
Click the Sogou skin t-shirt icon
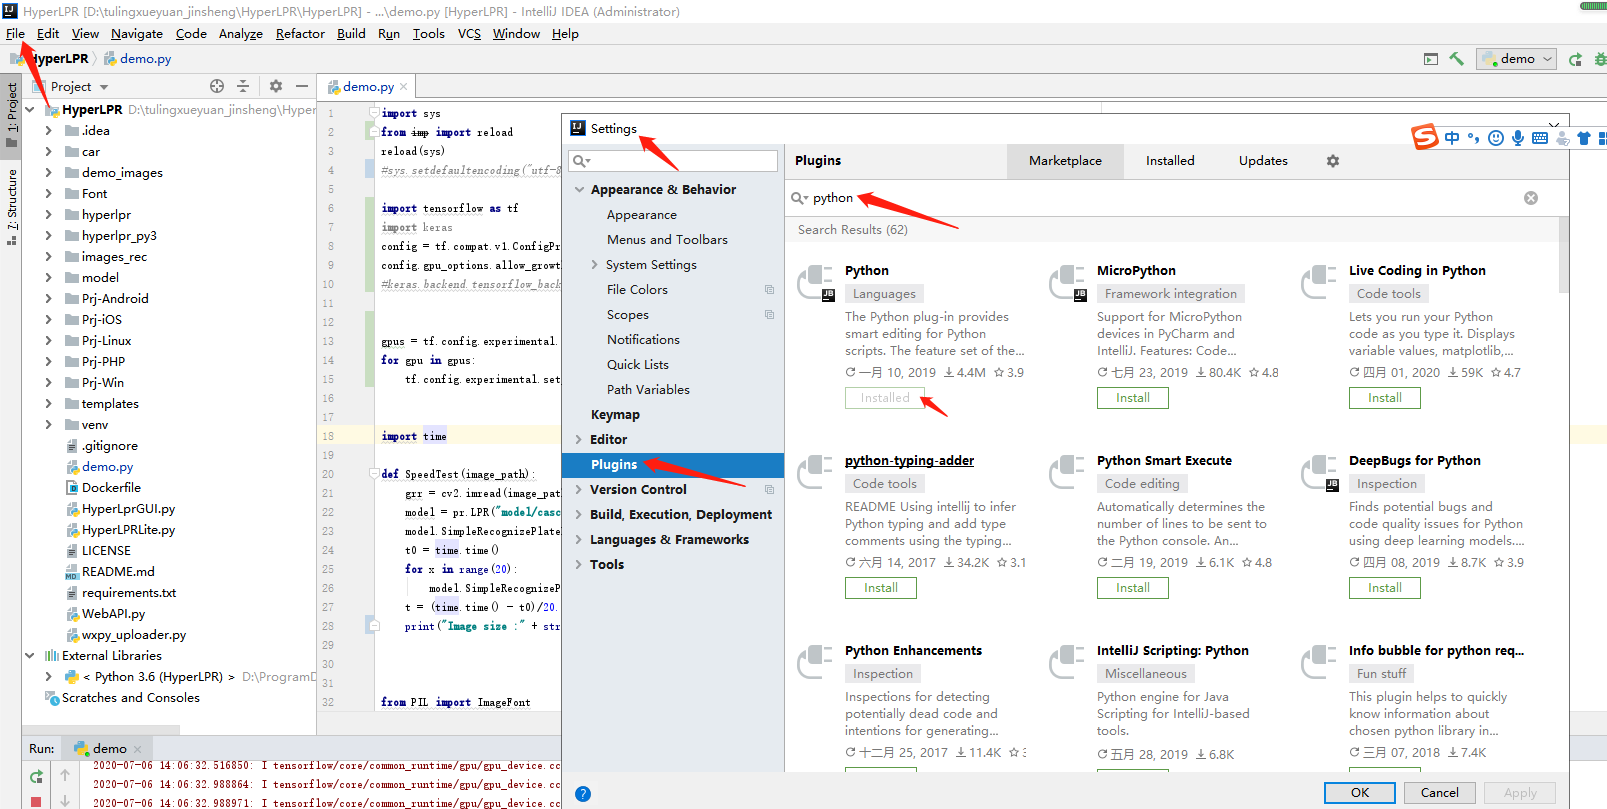(x=1584, y=138)
